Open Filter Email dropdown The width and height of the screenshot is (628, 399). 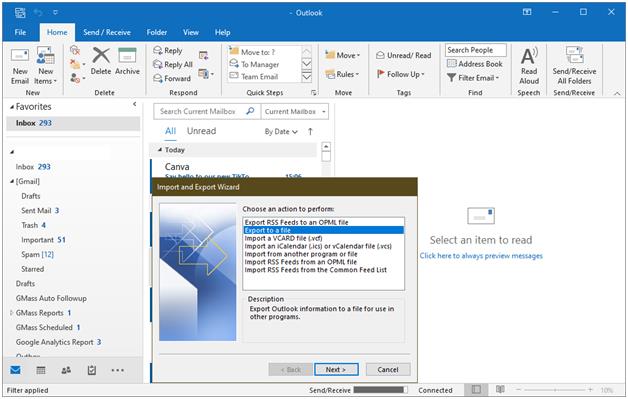tap(473, 78)
